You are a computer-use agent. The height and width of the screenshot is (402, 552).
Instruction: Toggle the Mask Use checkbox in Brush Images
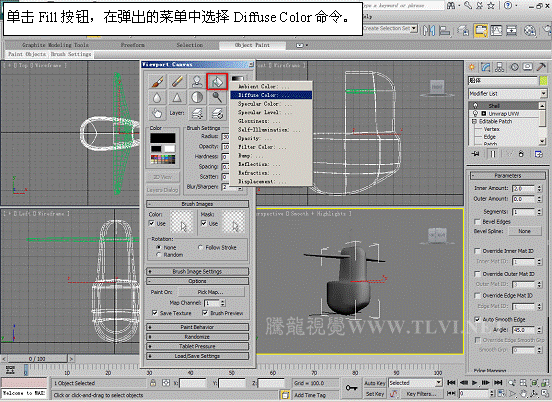(x=203, y=223)
